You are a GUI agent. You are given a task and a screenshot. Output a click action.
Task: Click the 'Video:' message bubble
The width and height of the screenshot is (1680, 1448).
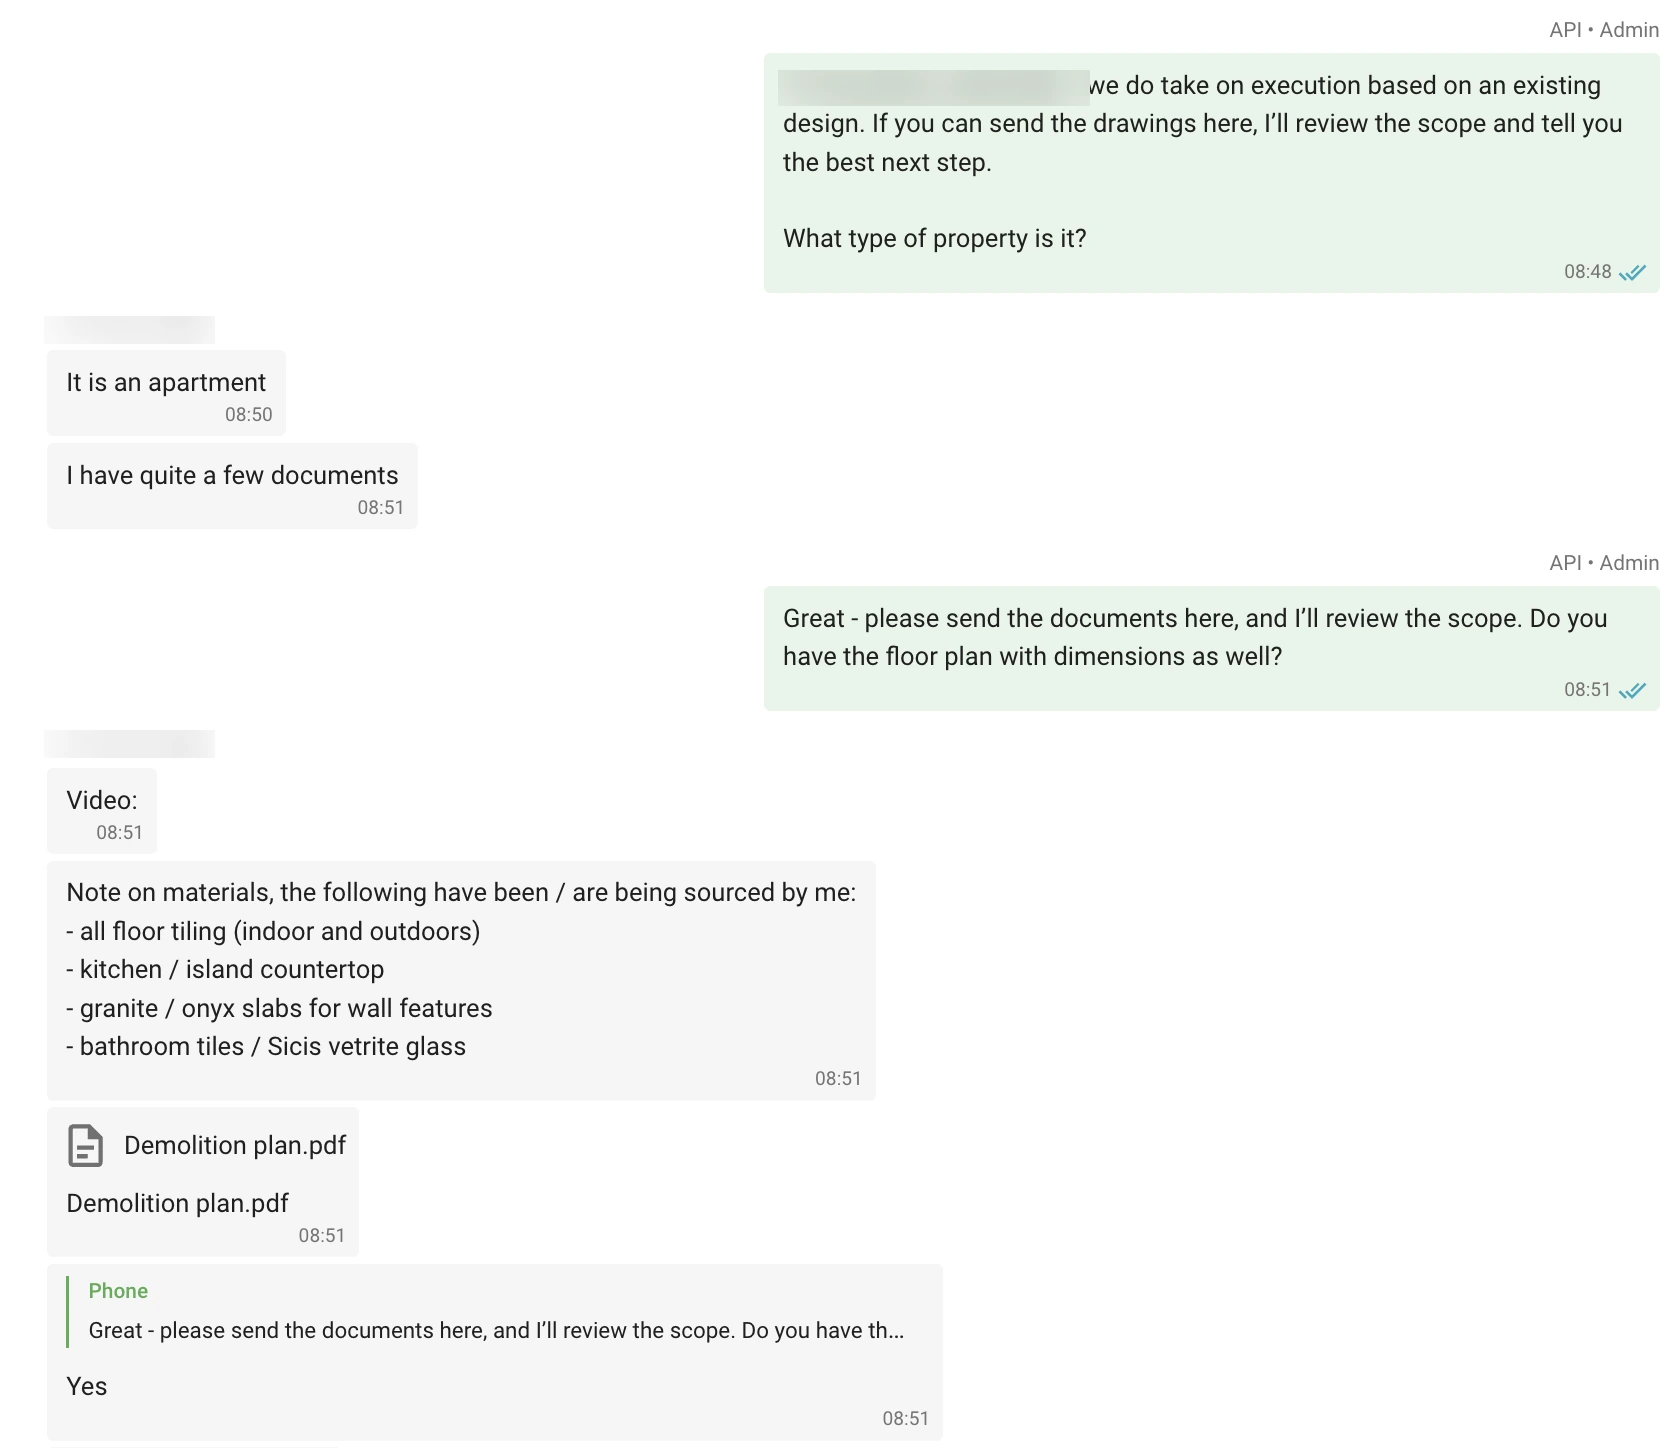pos(102,811)
